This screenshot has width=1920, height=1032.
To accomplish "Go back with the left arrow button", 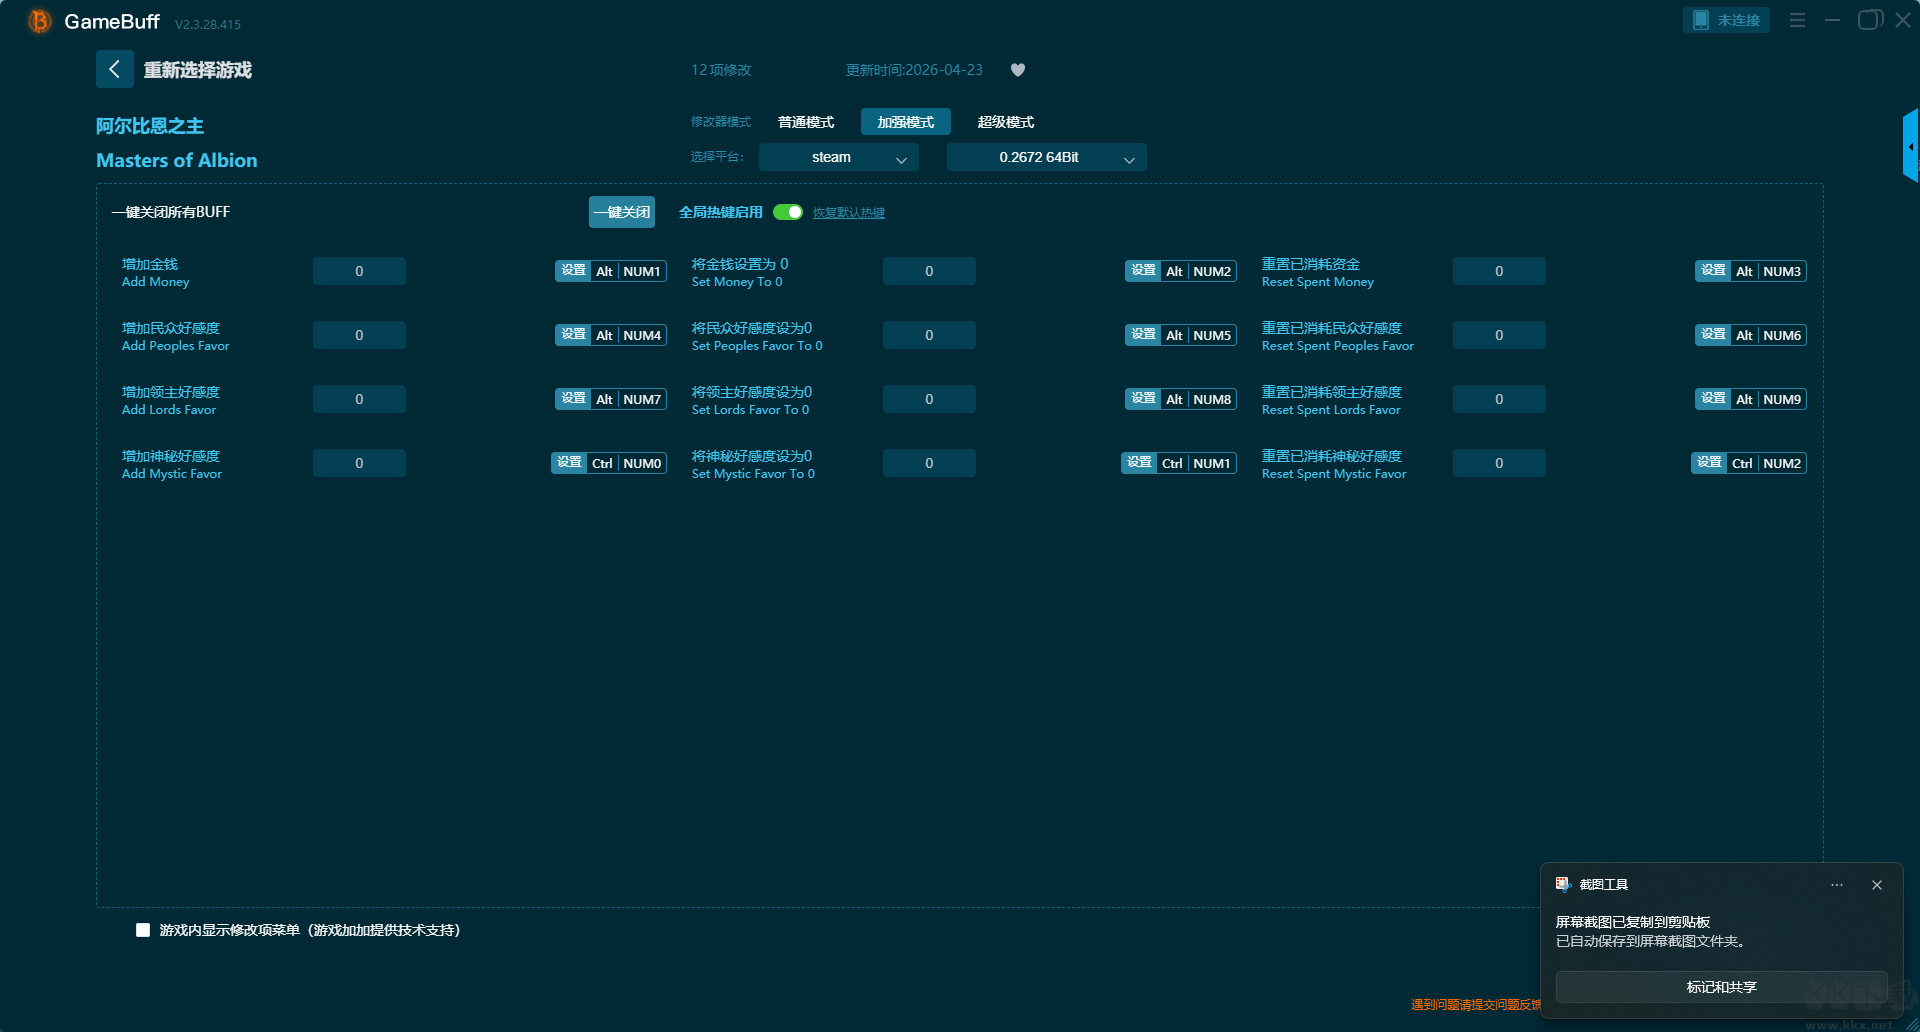I will click(x=114, y=69).
